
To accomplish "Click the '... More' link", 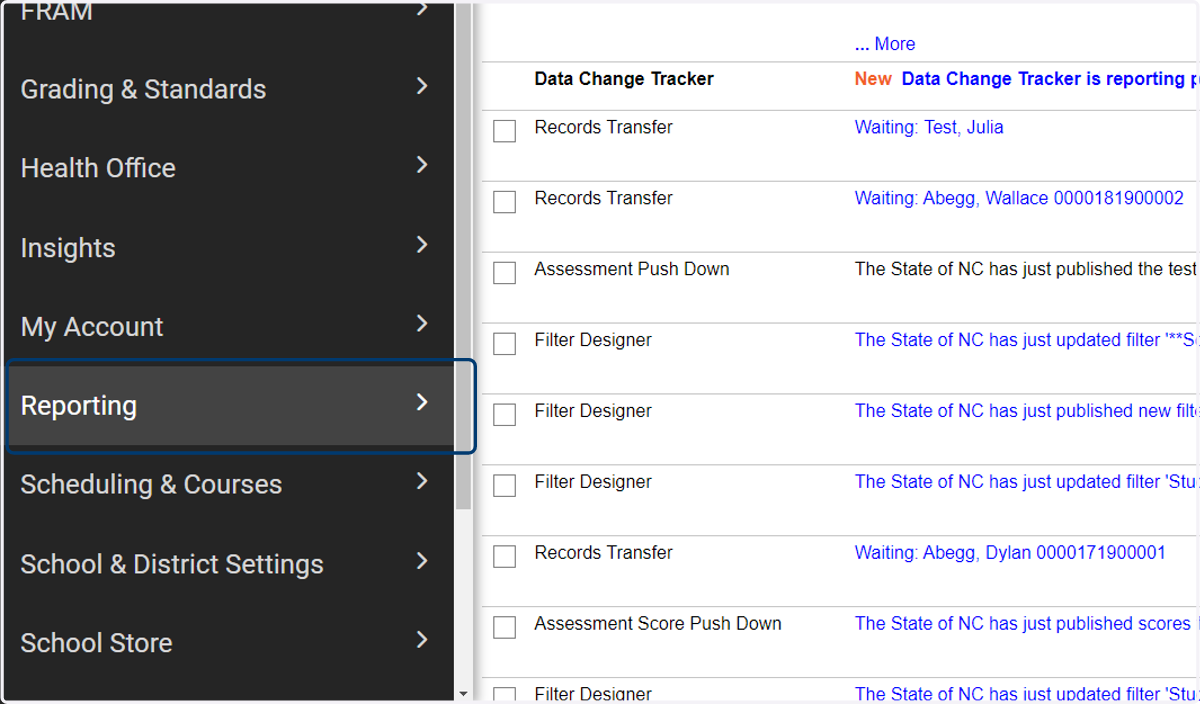I will (x=885, y=44).
